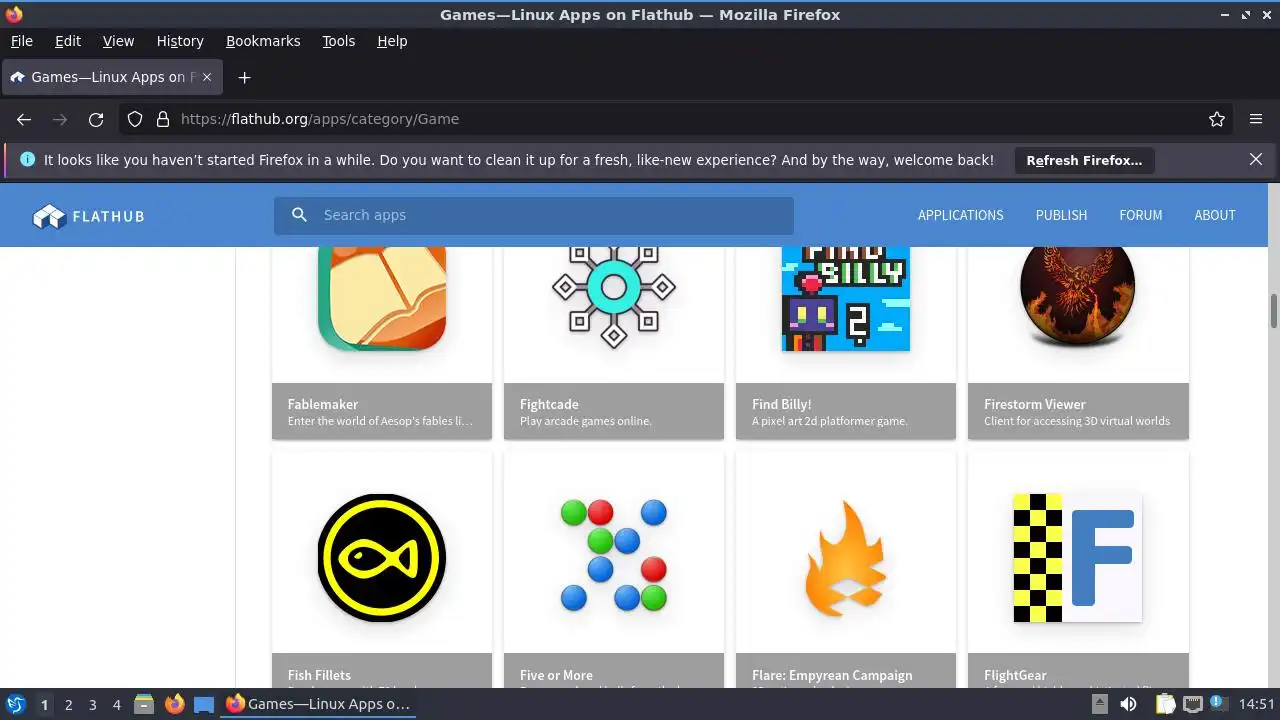Open the system start menu icon

pyautogui.click(x=15, y=704)
